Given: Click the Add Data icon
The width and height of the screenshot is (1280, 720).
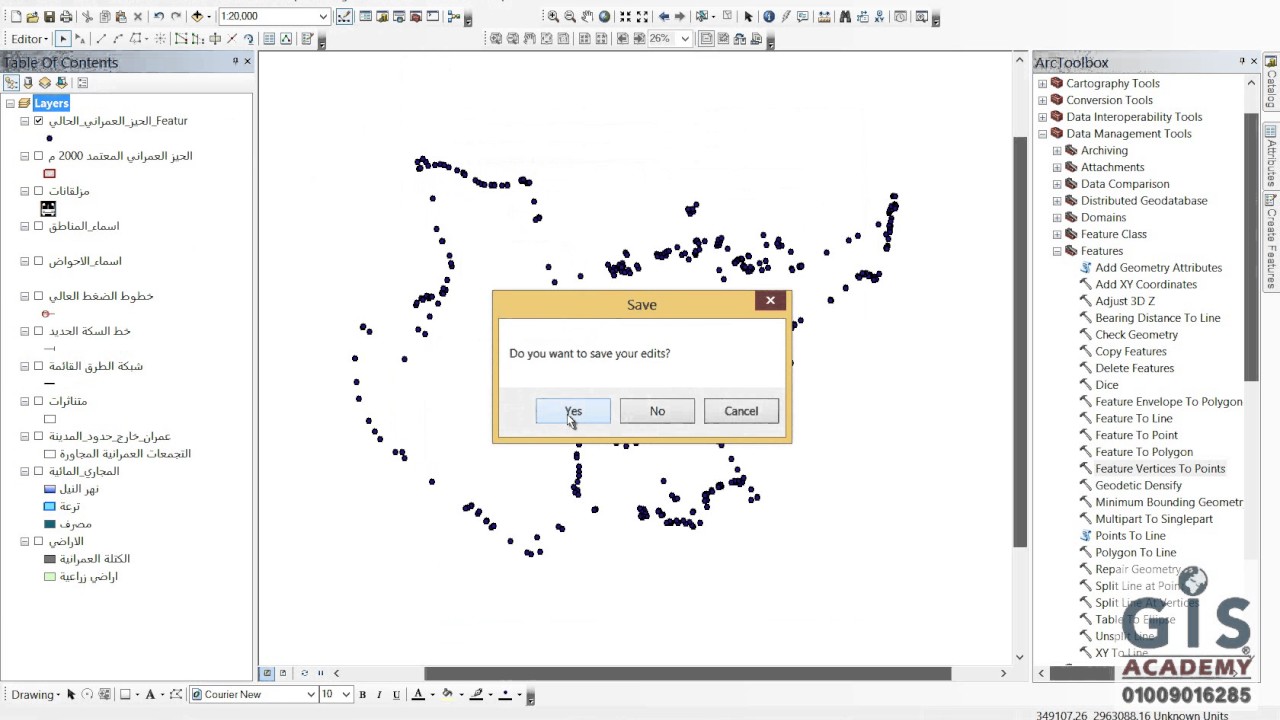Looking at the screenshot, I should 198,17.
